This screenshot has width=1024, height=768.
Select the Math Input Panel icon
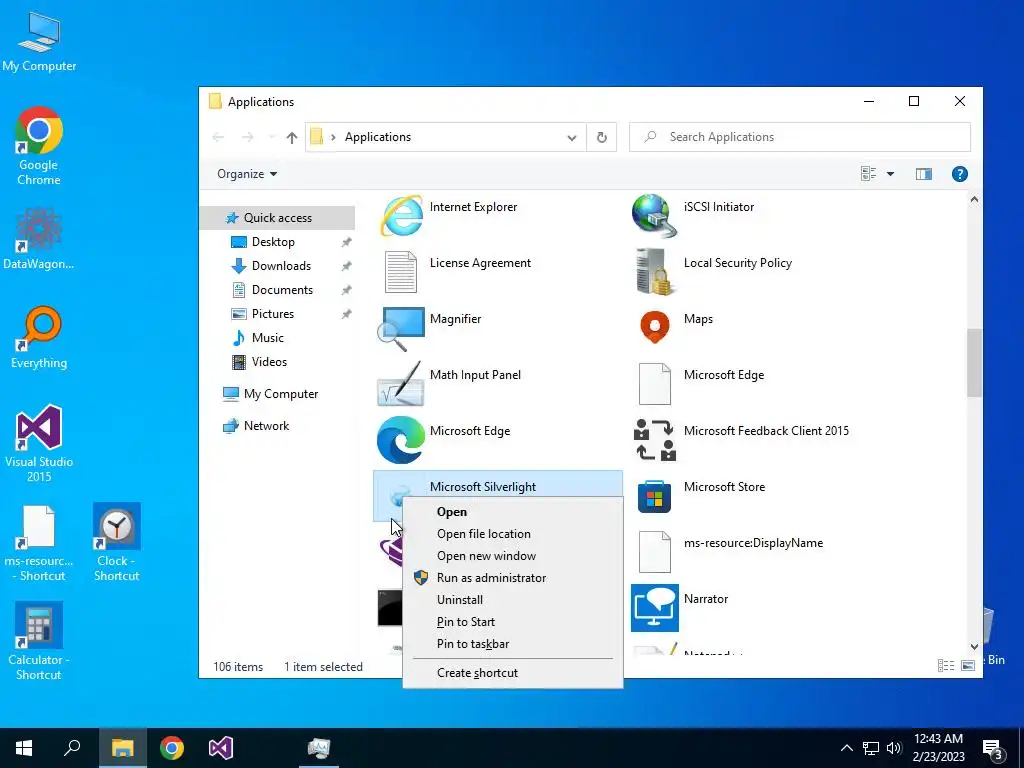pos(401,384)
